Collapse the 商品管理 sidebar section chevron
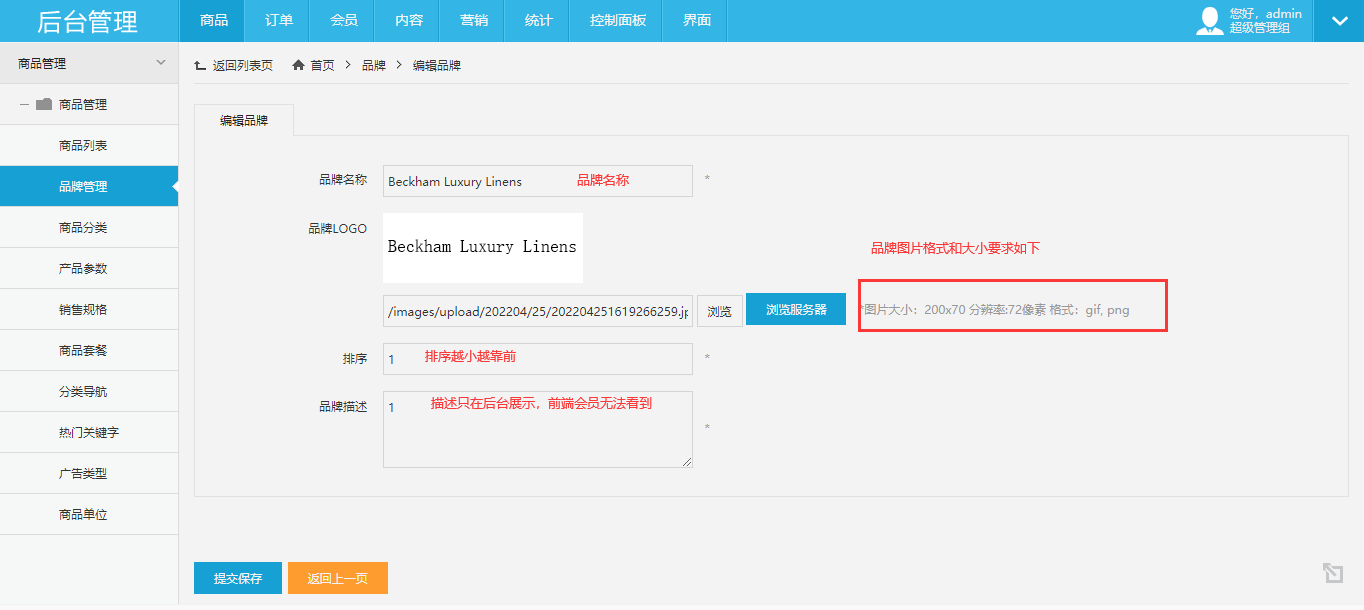This screenshot has height=610, width=1364. point(161,63)
